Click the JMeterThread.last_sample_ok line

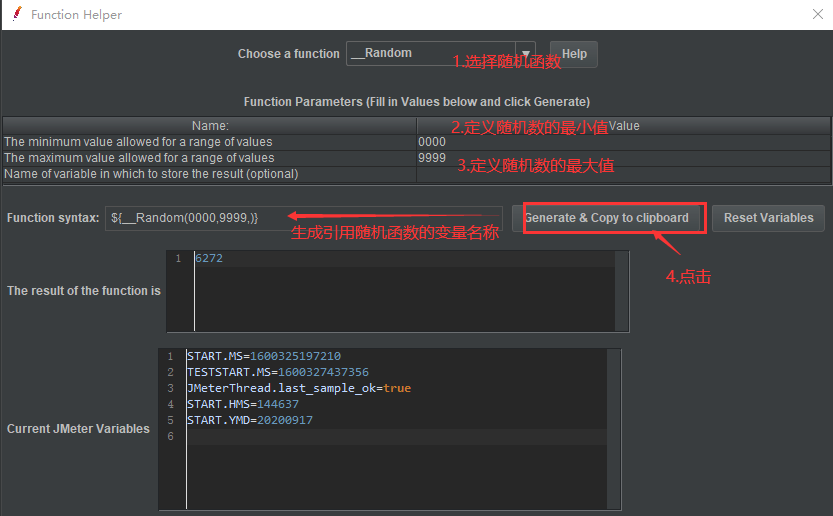(x=298, y=388)
